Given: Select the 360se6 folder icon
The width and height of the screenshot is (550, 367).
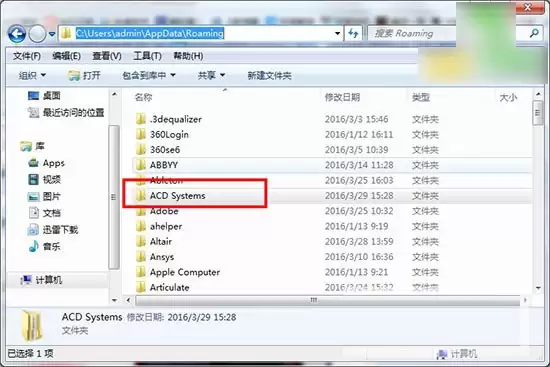Looking at the screenshot, I should click(141, 149).
